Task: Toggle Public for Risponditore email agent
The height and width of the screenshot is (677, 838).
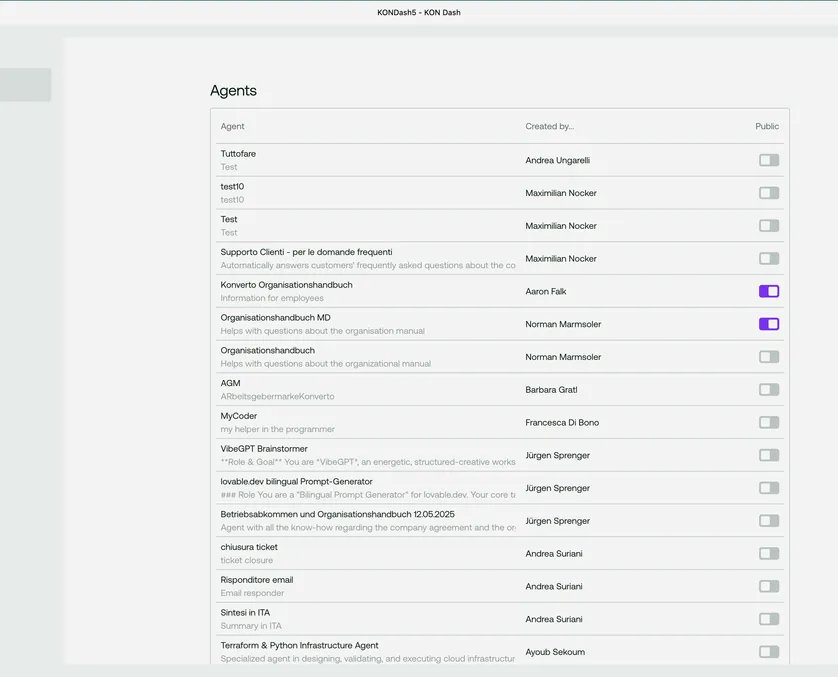Action: pos(768,586)
